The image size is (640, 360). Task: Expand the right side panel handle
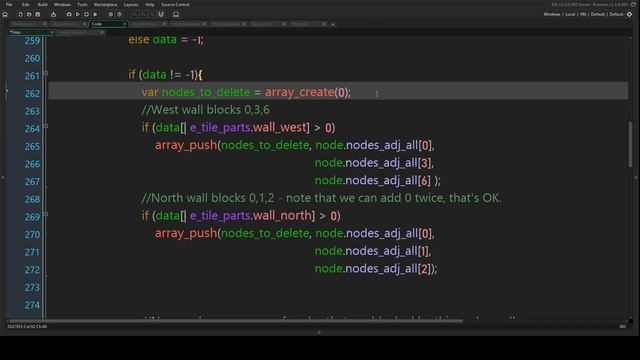636,178
